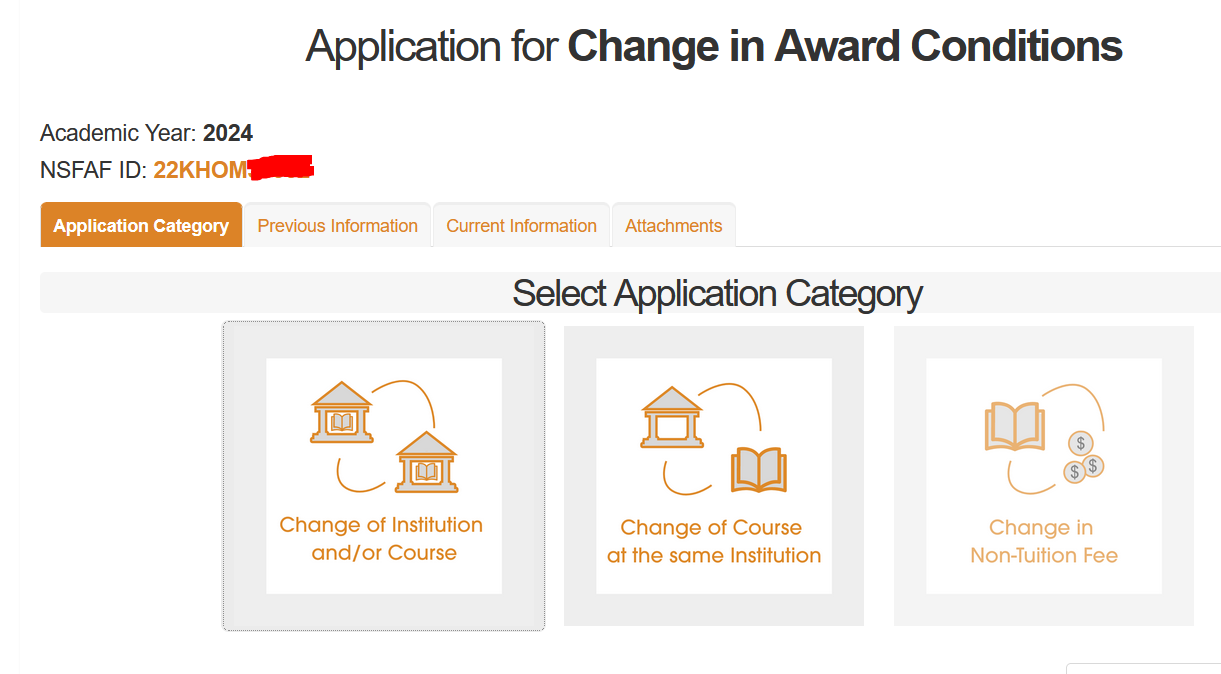Viewport: 1221px width, 674px height.
Task: Click the upper institution building icon
Action: pyautogui.click(x=342, y=413)
